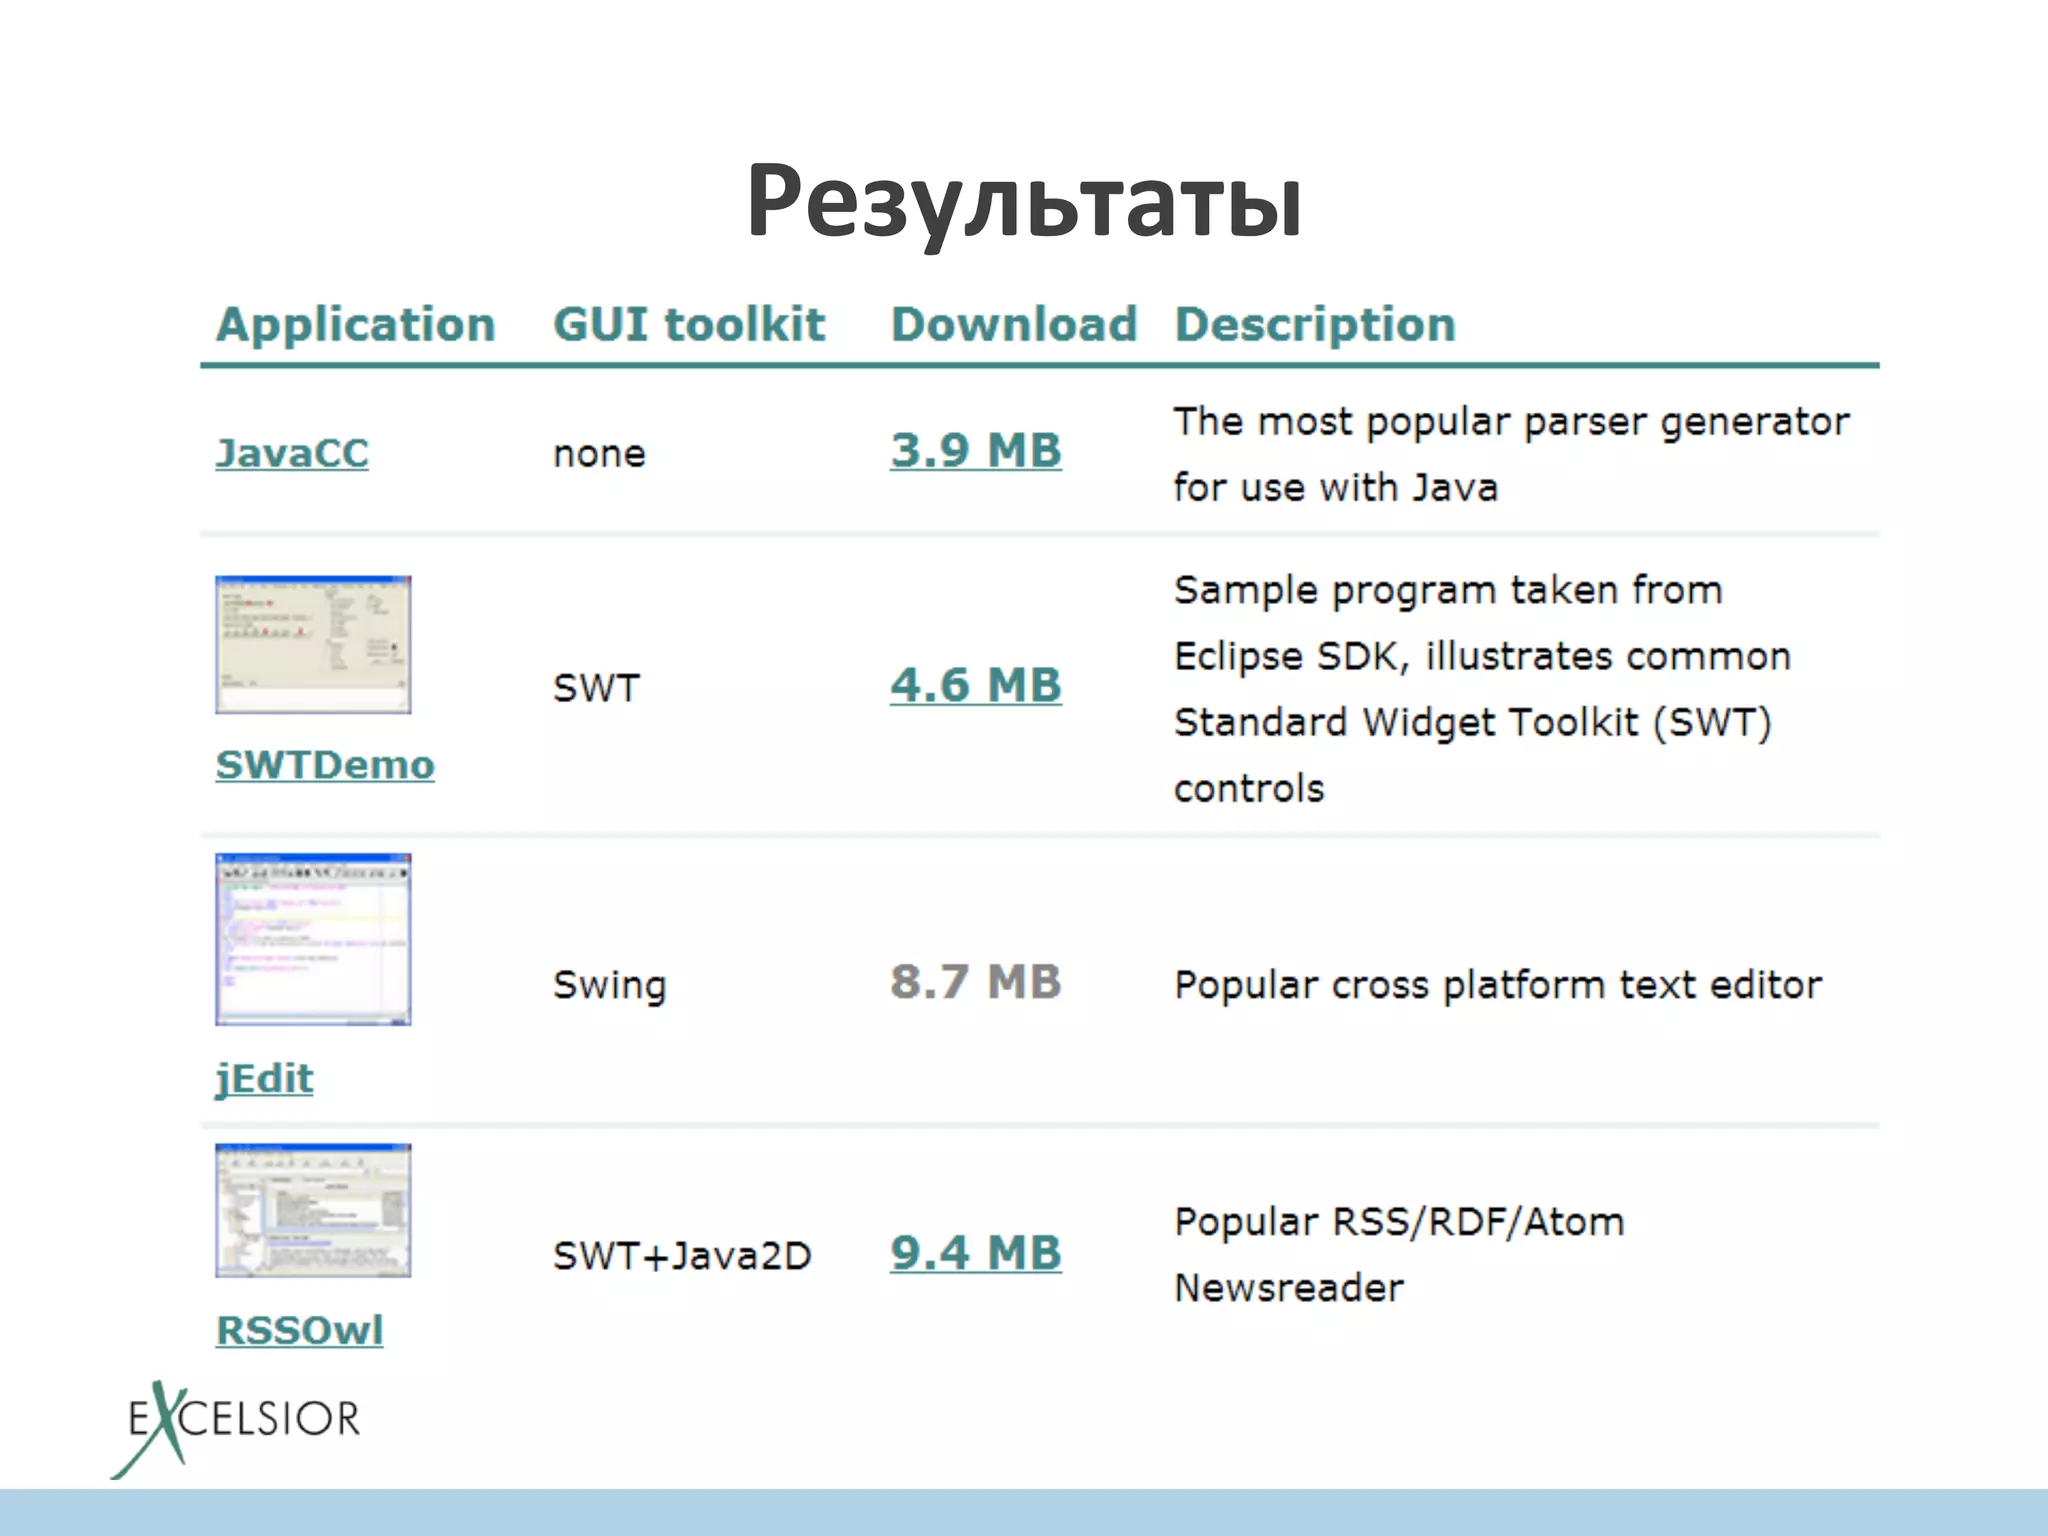
Task: Click the Application column header
Action: coord(356,325)
